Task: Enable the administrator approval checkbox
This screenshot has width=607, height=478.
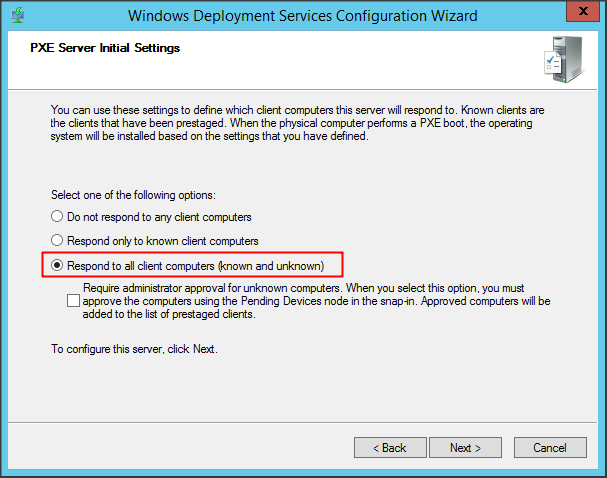Action: click(74, 299)
